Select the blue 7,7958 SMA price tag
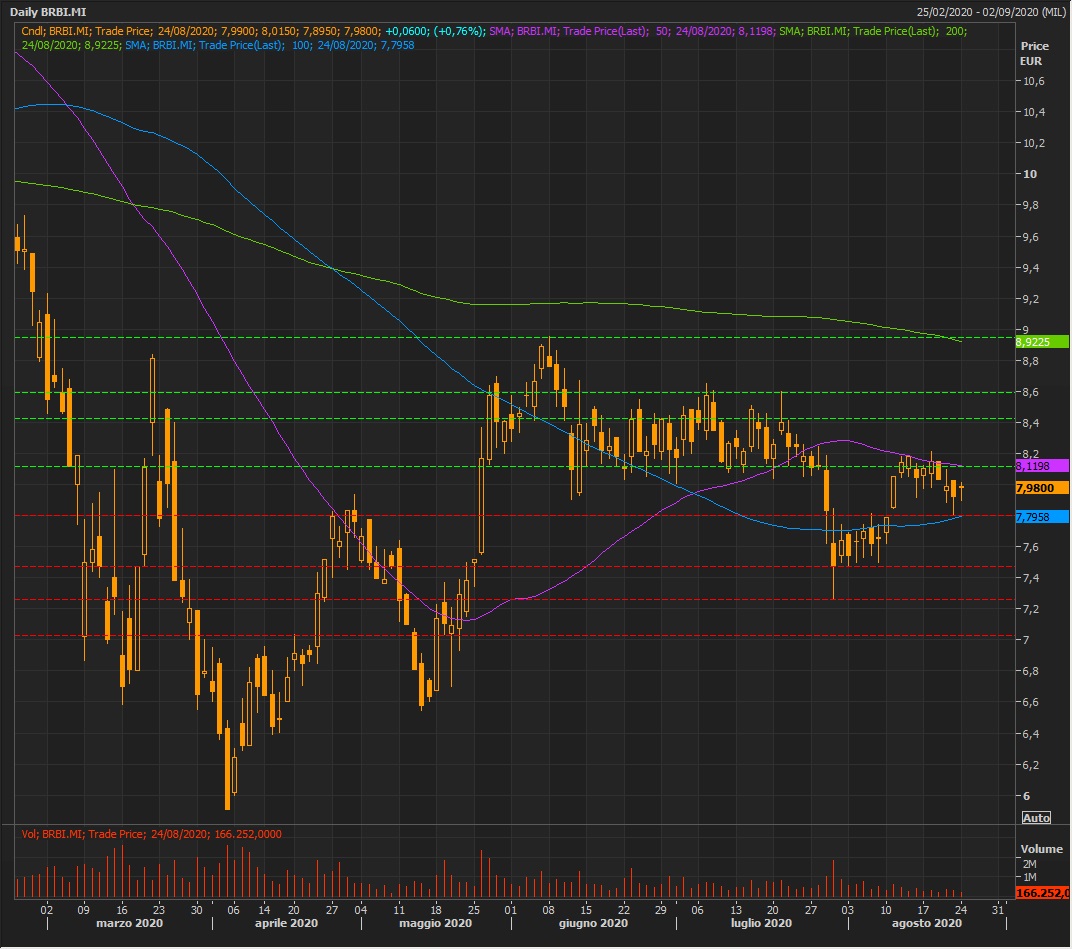The height and width of the screenshot is (949, 1072). (x=1041, y=517)
